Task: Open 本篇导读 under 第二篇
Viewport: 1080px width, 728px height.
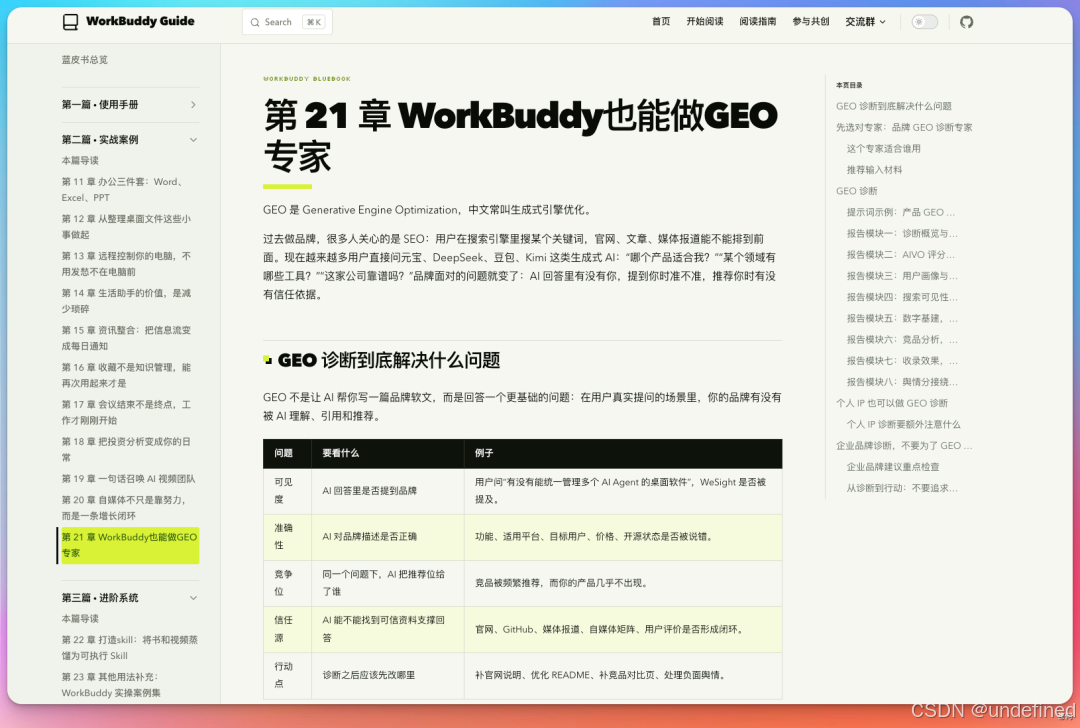Action: pyautogui.click(x=80, y=160)
